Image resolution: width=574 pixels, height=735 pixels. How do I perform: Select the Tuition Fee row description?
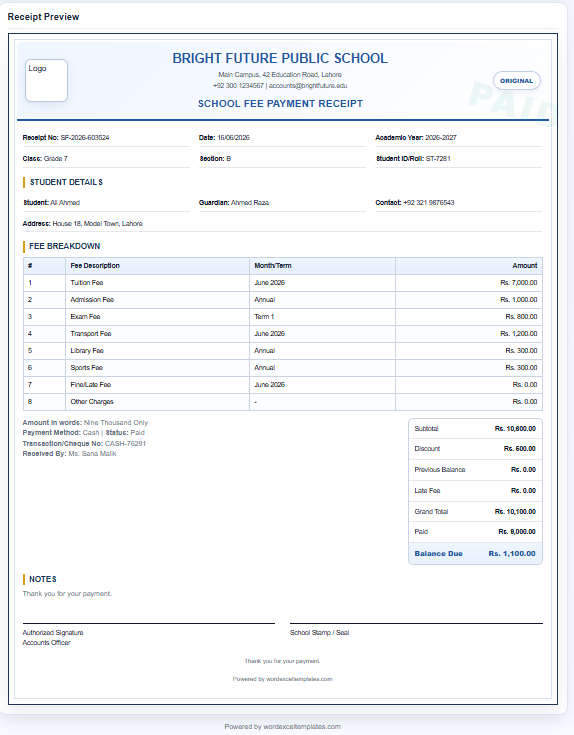point(87,283)
